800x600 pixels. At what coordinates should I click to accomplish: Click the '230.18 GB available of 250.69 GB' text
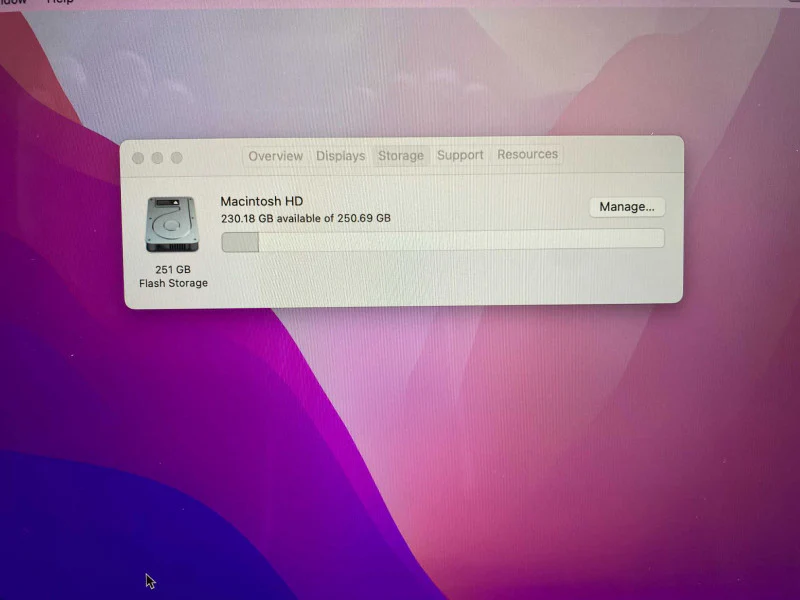click(306, 218)
